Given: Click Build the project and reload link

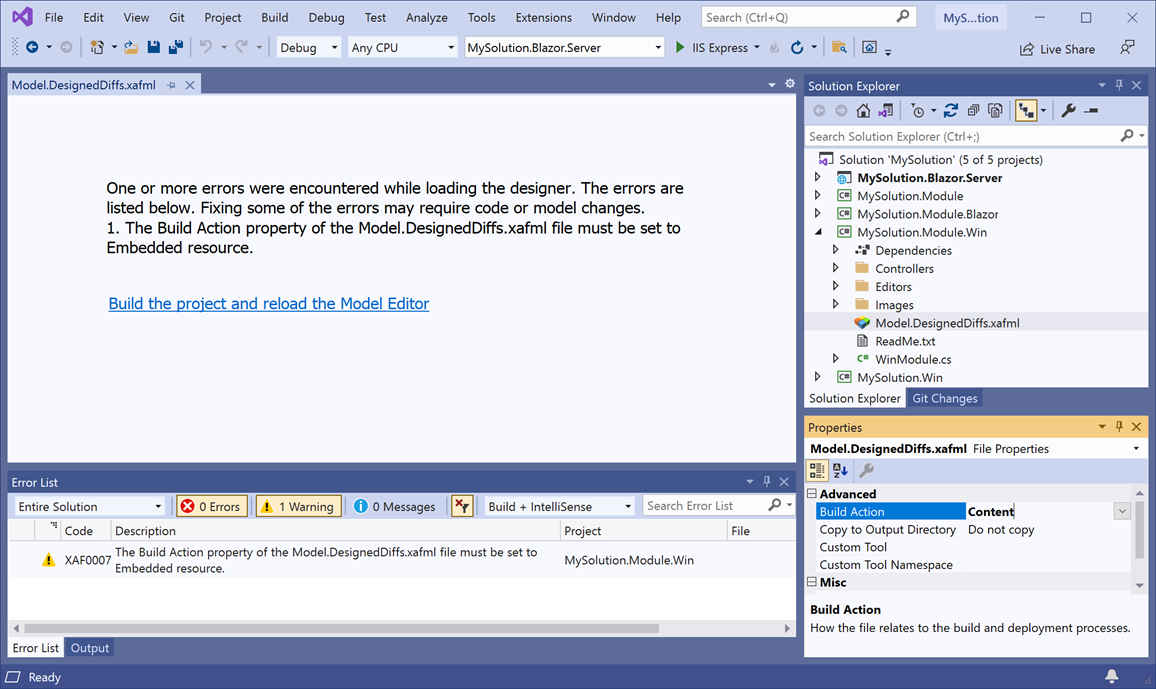Looking at the screenshot, I should point(268,304).
